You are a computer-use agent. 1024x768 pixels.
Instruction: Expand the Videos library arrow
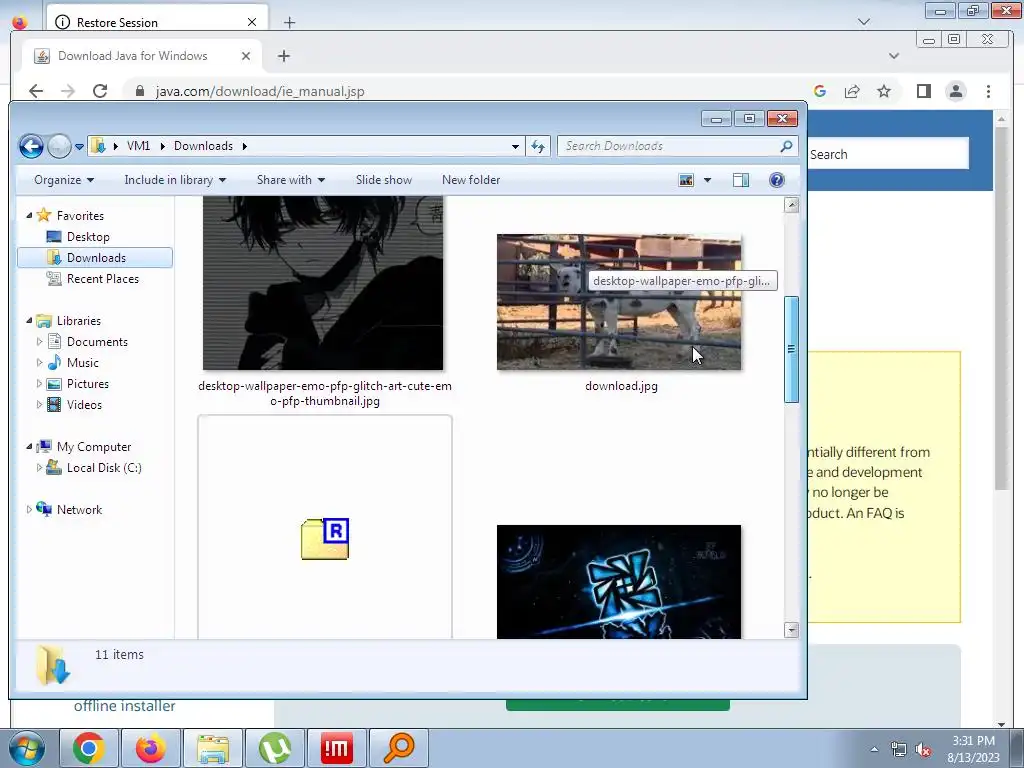pos(39,405)
